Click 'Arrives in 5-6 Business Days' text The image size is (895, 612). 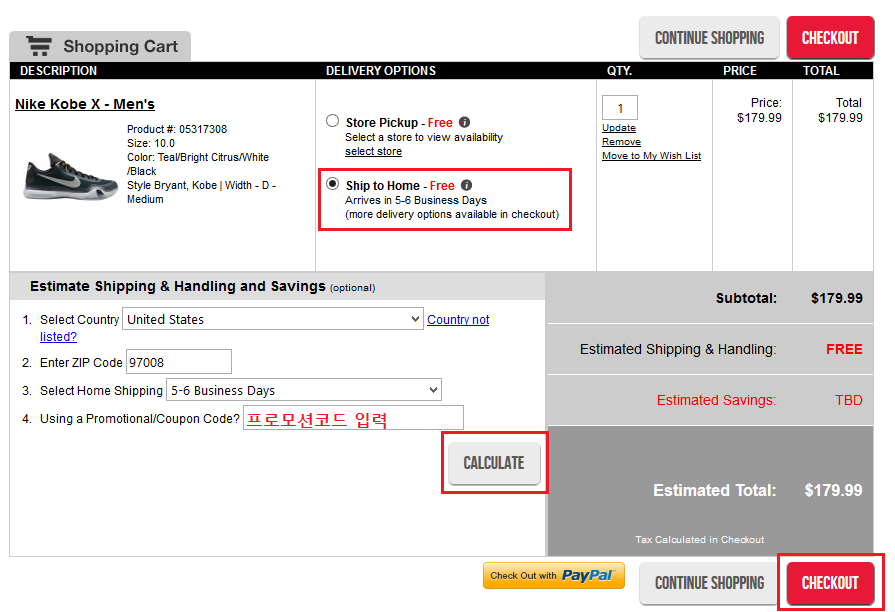coord(416,200)
